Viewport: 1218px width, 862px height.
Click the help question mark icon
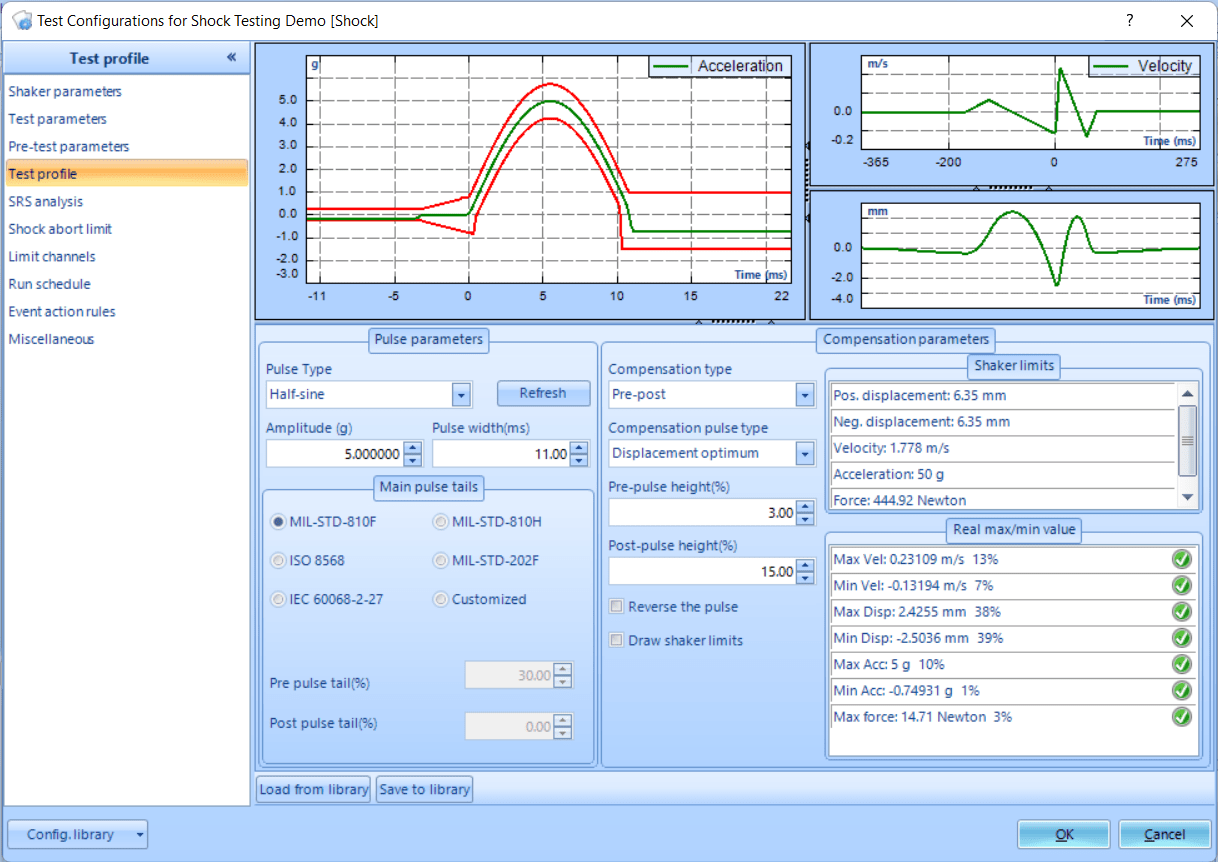click(1130, 20)
